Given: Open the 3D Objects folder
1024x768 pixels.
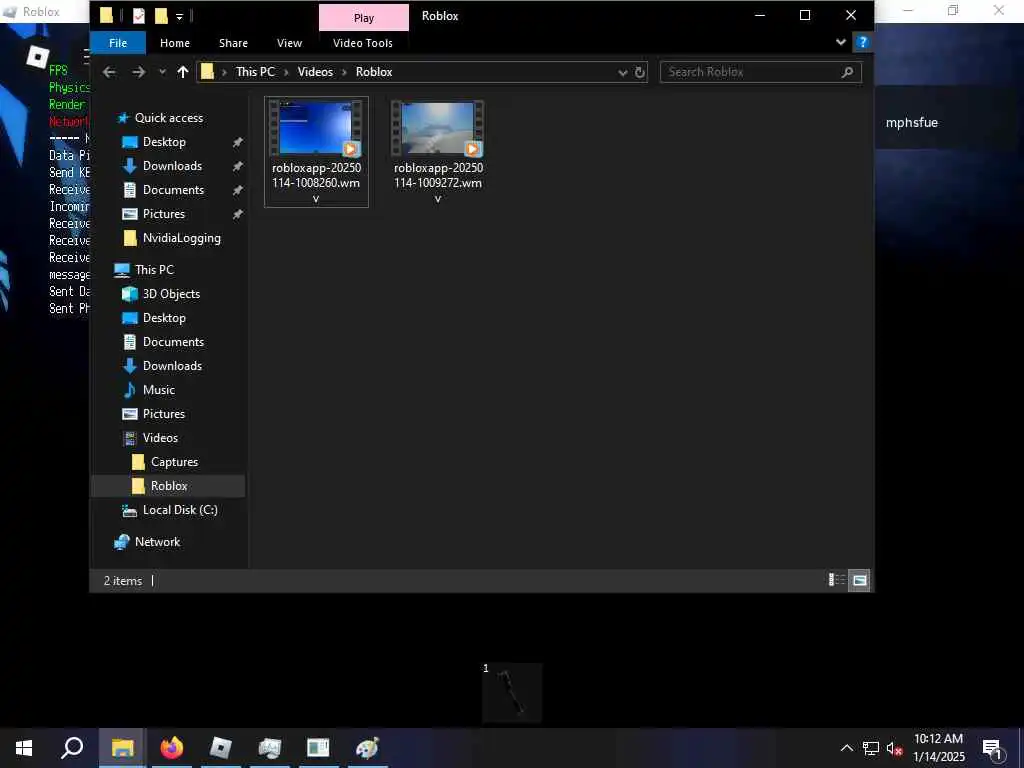Looking at the screenshot, I should pyautogui.click(x=171, y=294).
